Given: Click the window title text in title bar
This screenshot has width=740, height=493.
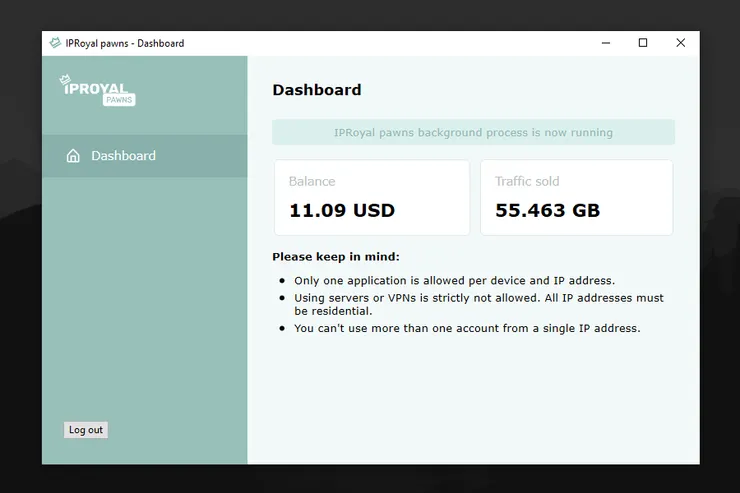Looking at the screenshot, I should (x=125, y=43).
